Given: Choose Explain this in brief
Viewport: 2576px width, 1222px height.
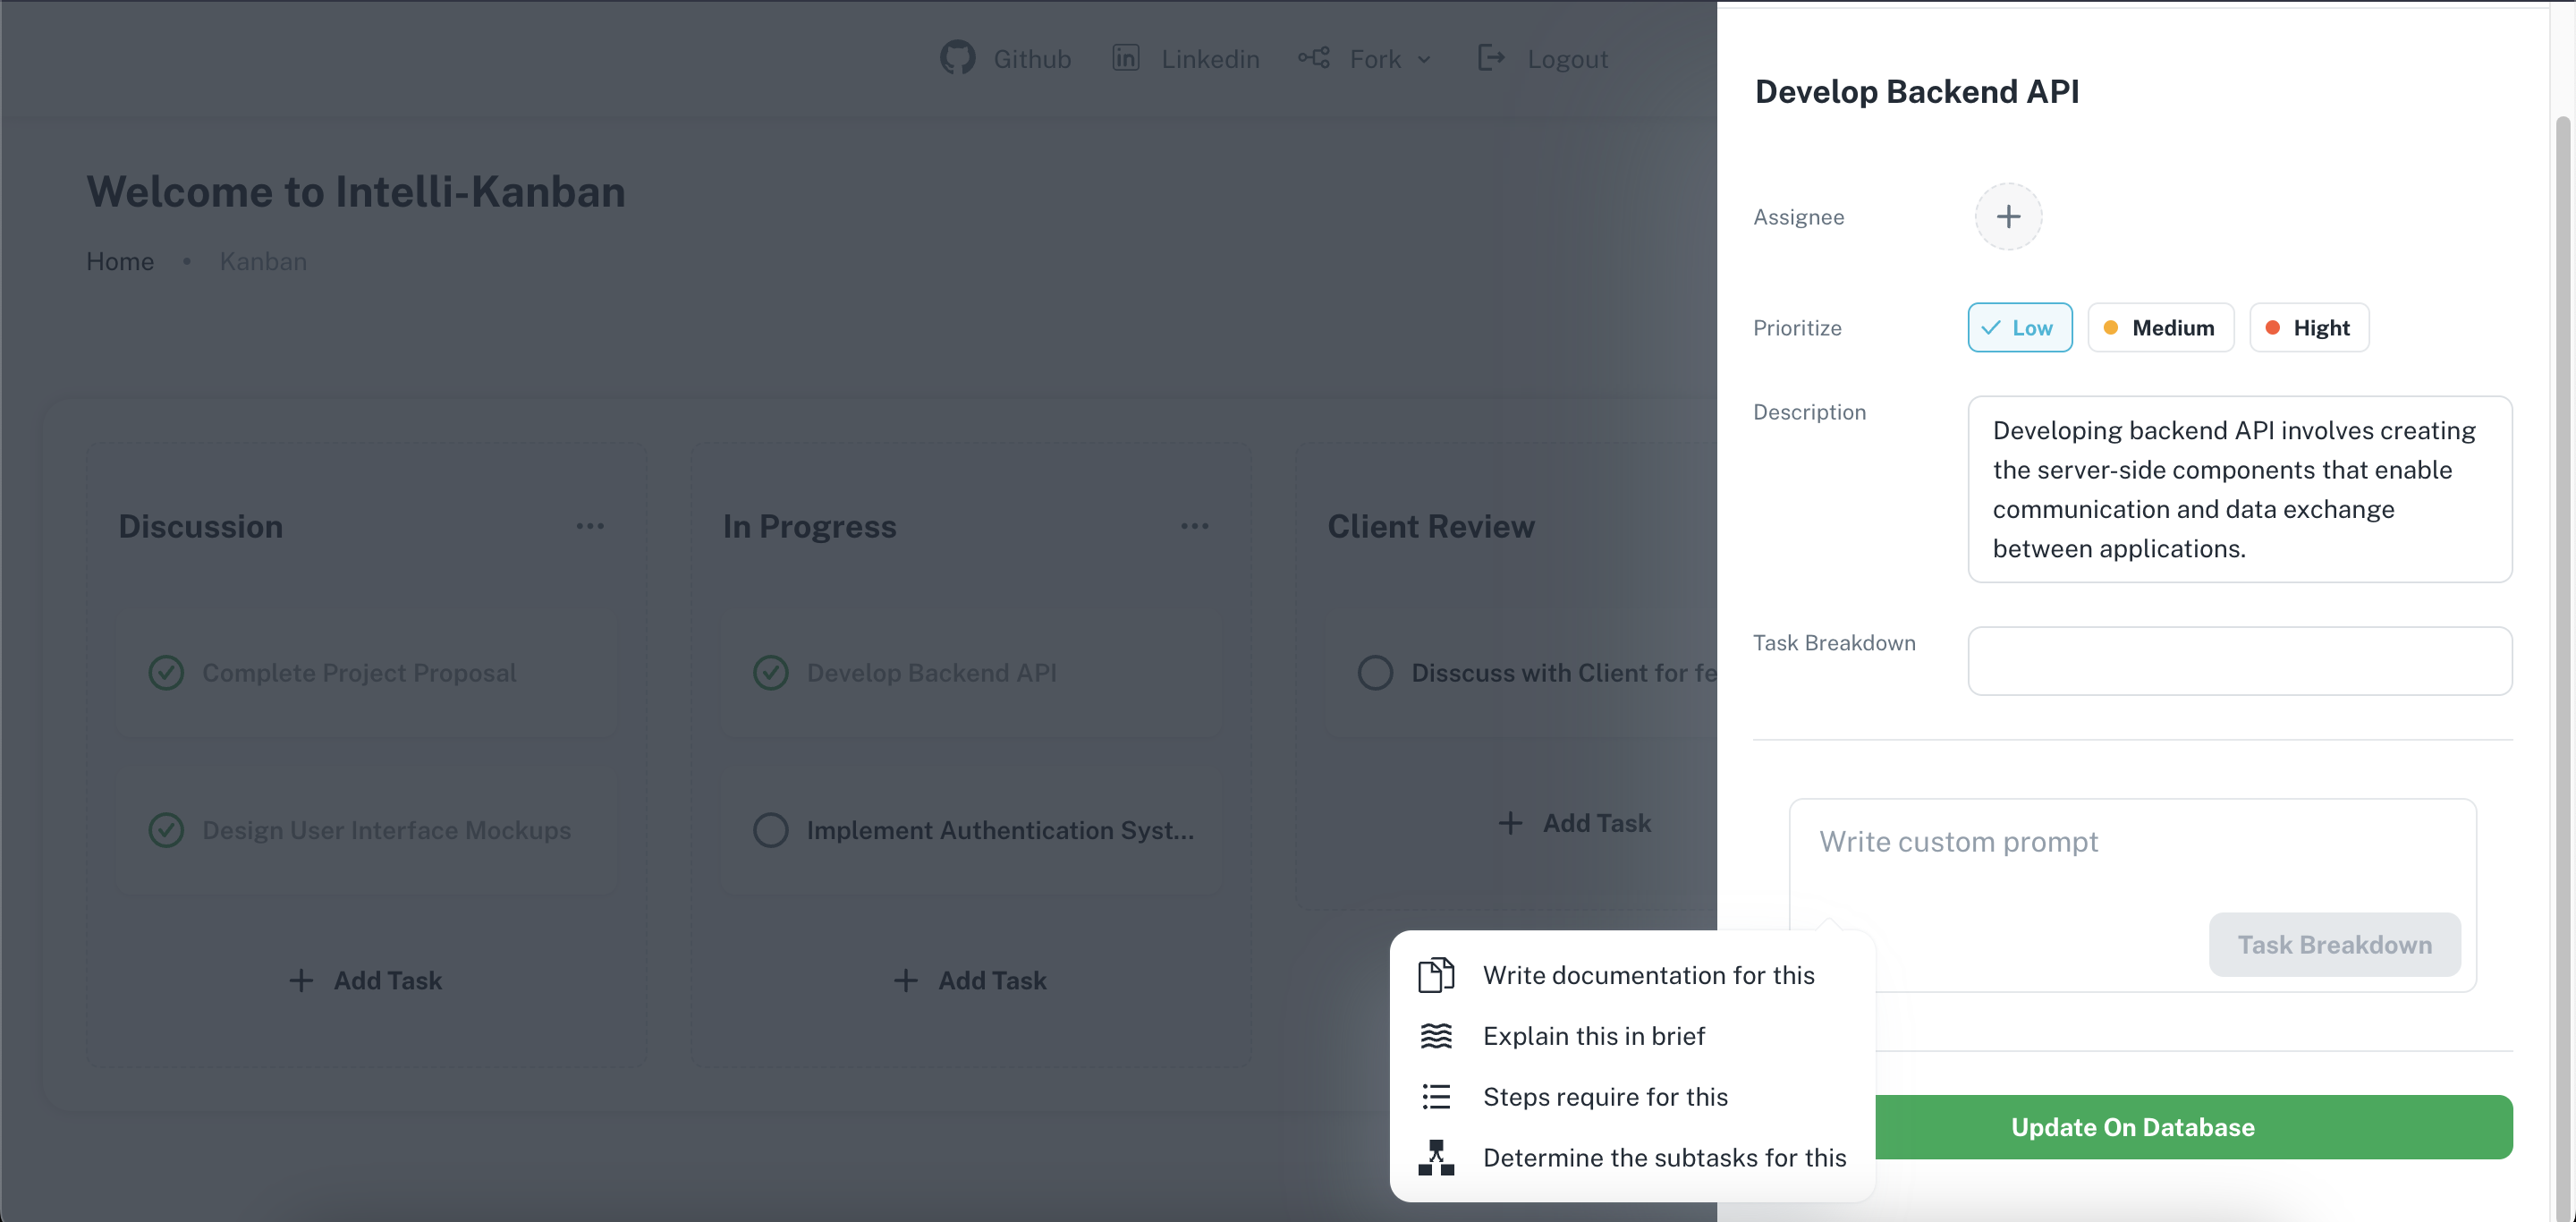Looking at the screenshot, I should [x=1594, y=1036].
